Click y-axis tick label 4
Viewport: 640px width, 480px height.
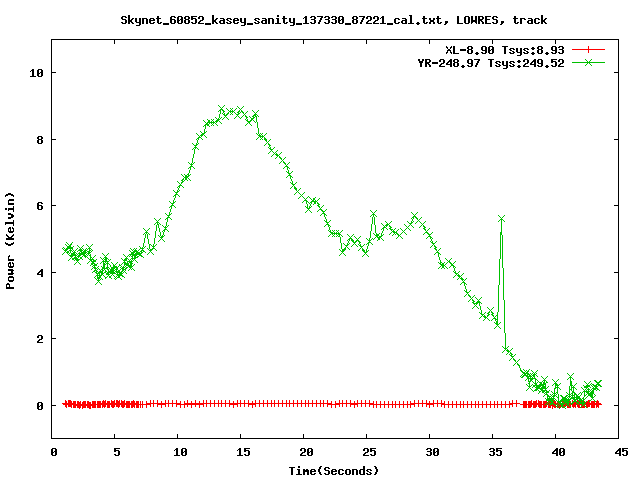click(40, 273)
